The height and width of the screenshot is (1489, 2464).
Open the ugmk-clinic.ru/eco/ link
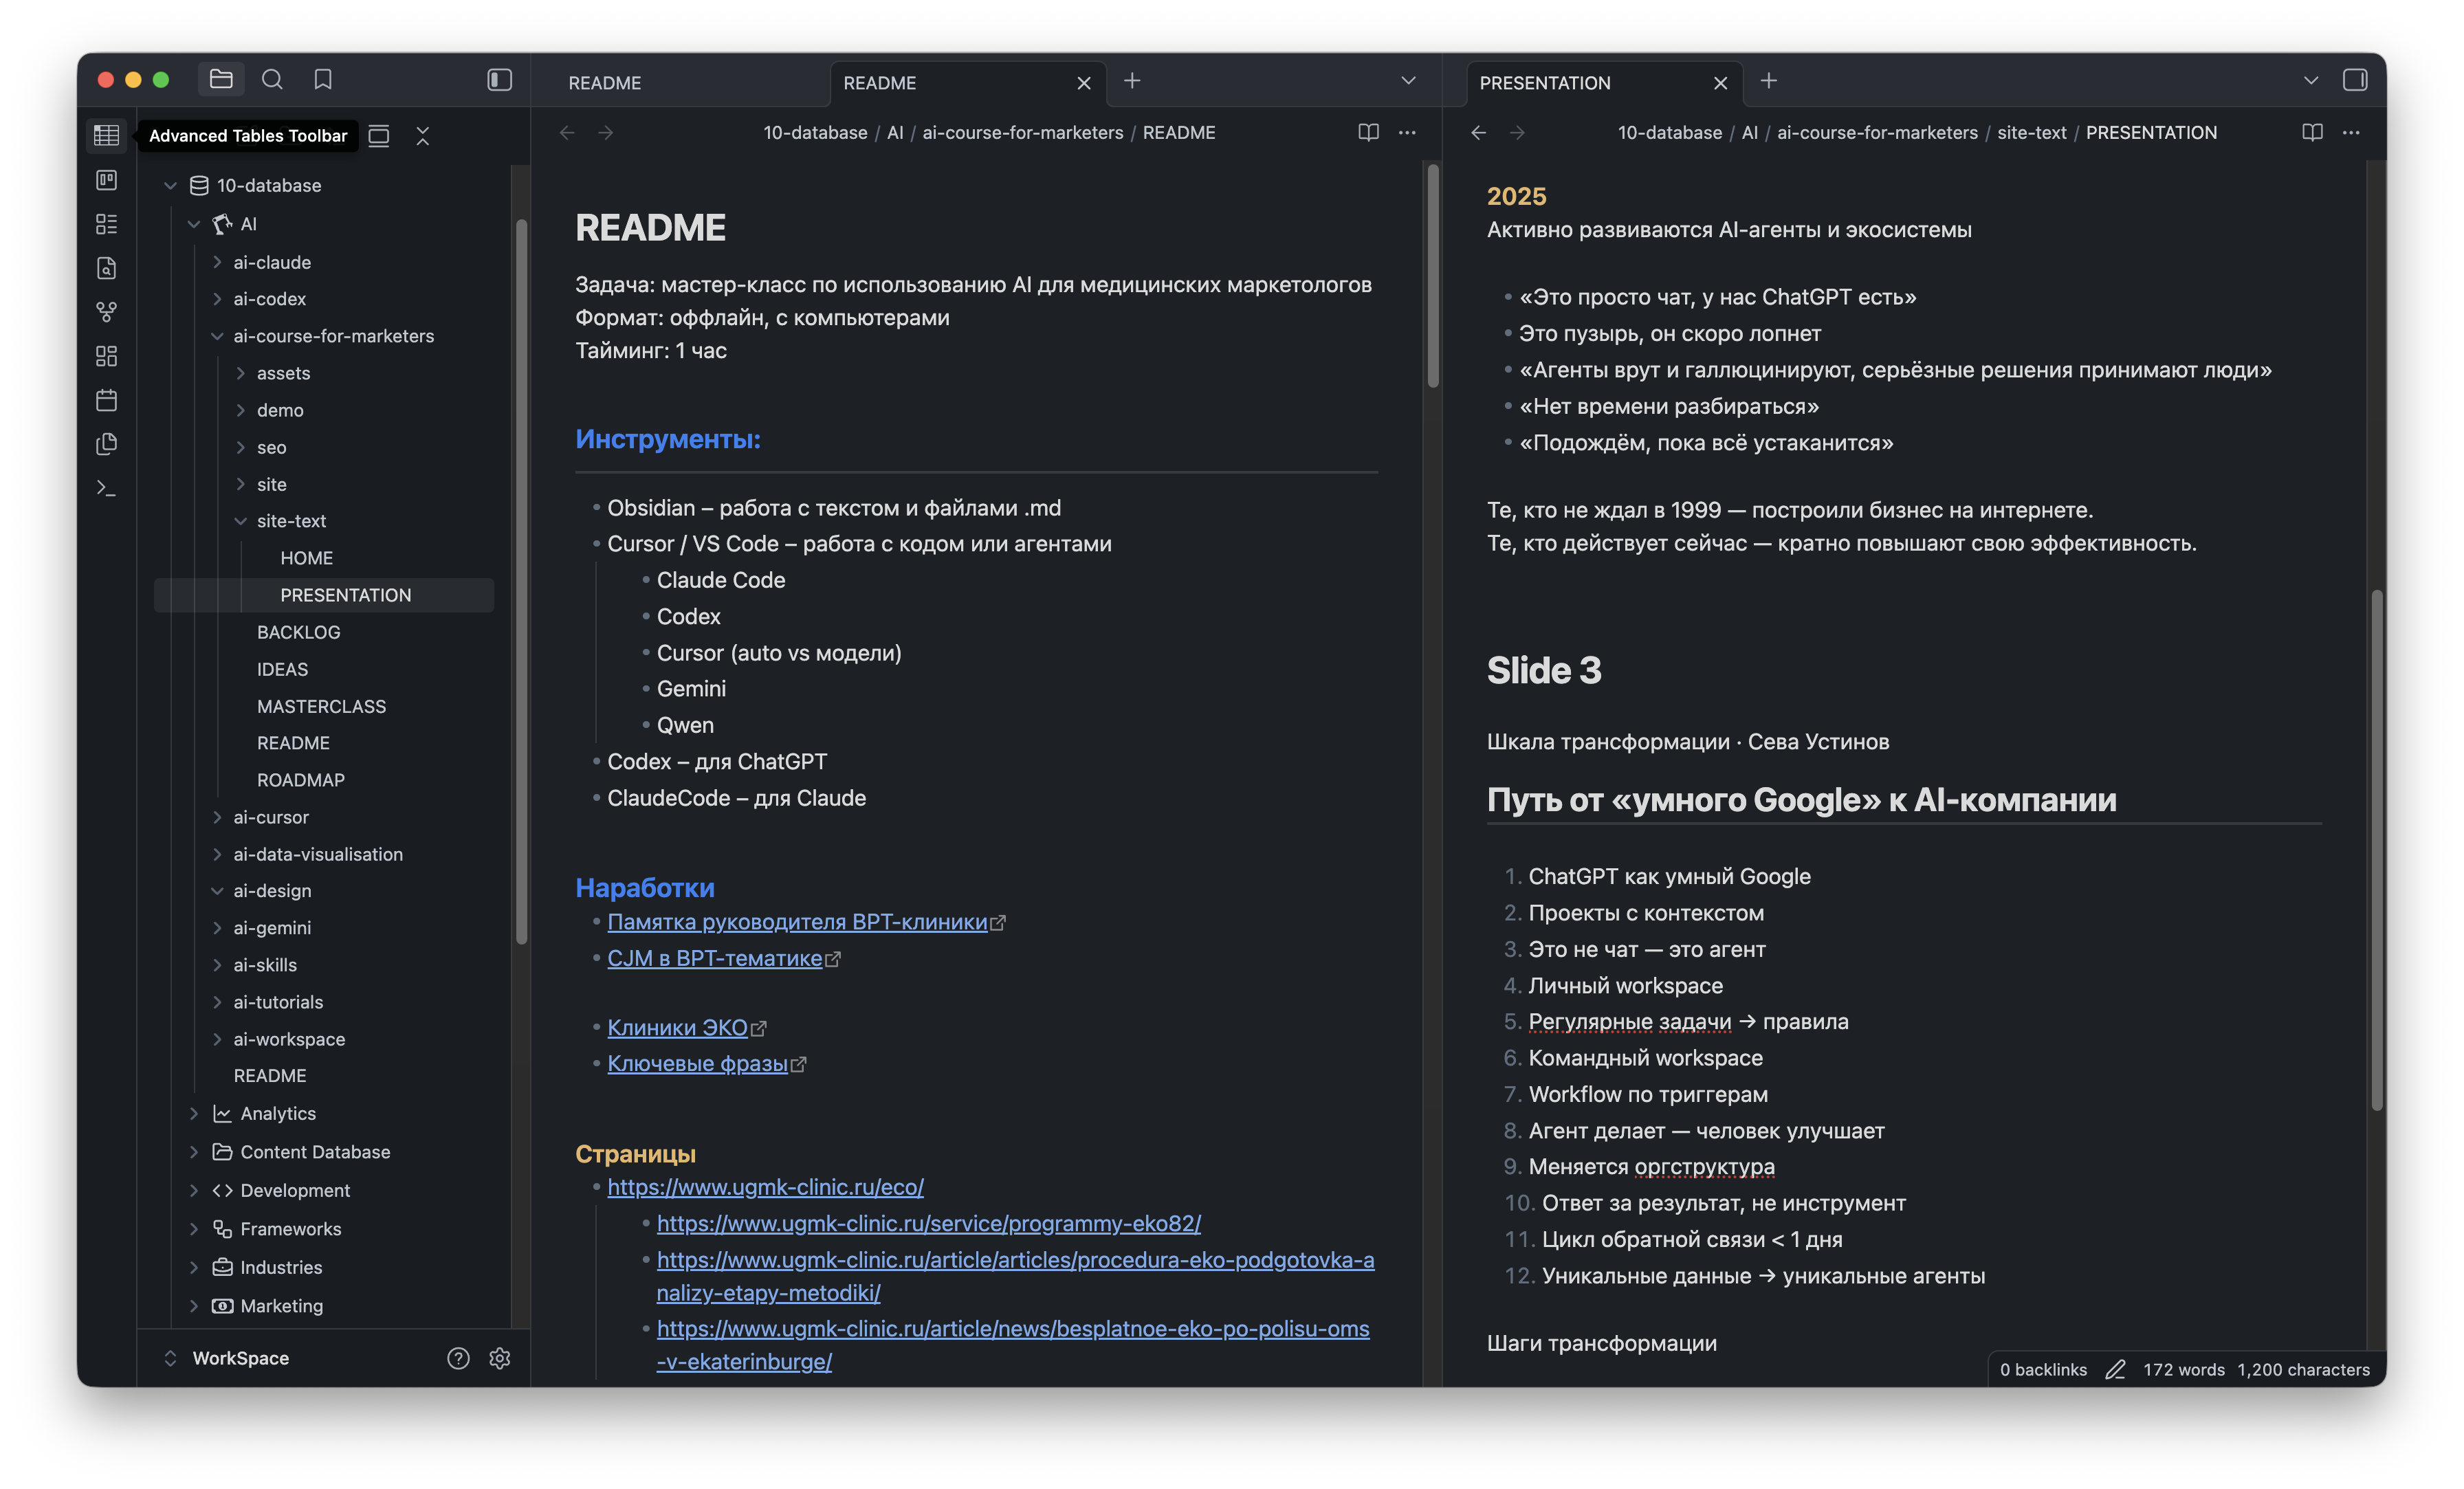(x=766, y=1187)
